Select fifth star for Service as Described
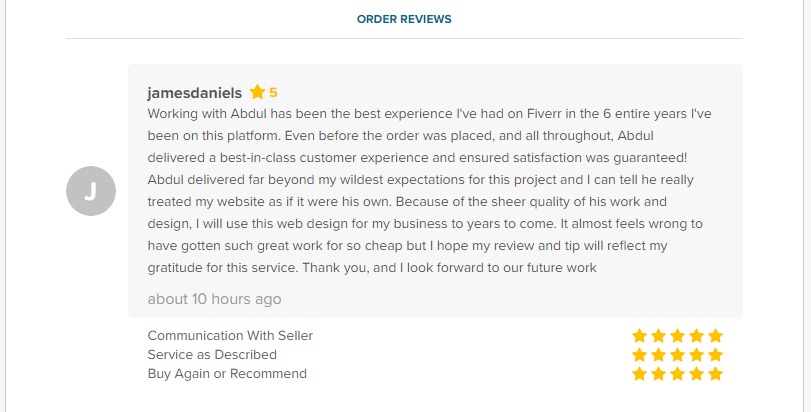This screenshot has height=412, width=811. (x=715, y=355)
